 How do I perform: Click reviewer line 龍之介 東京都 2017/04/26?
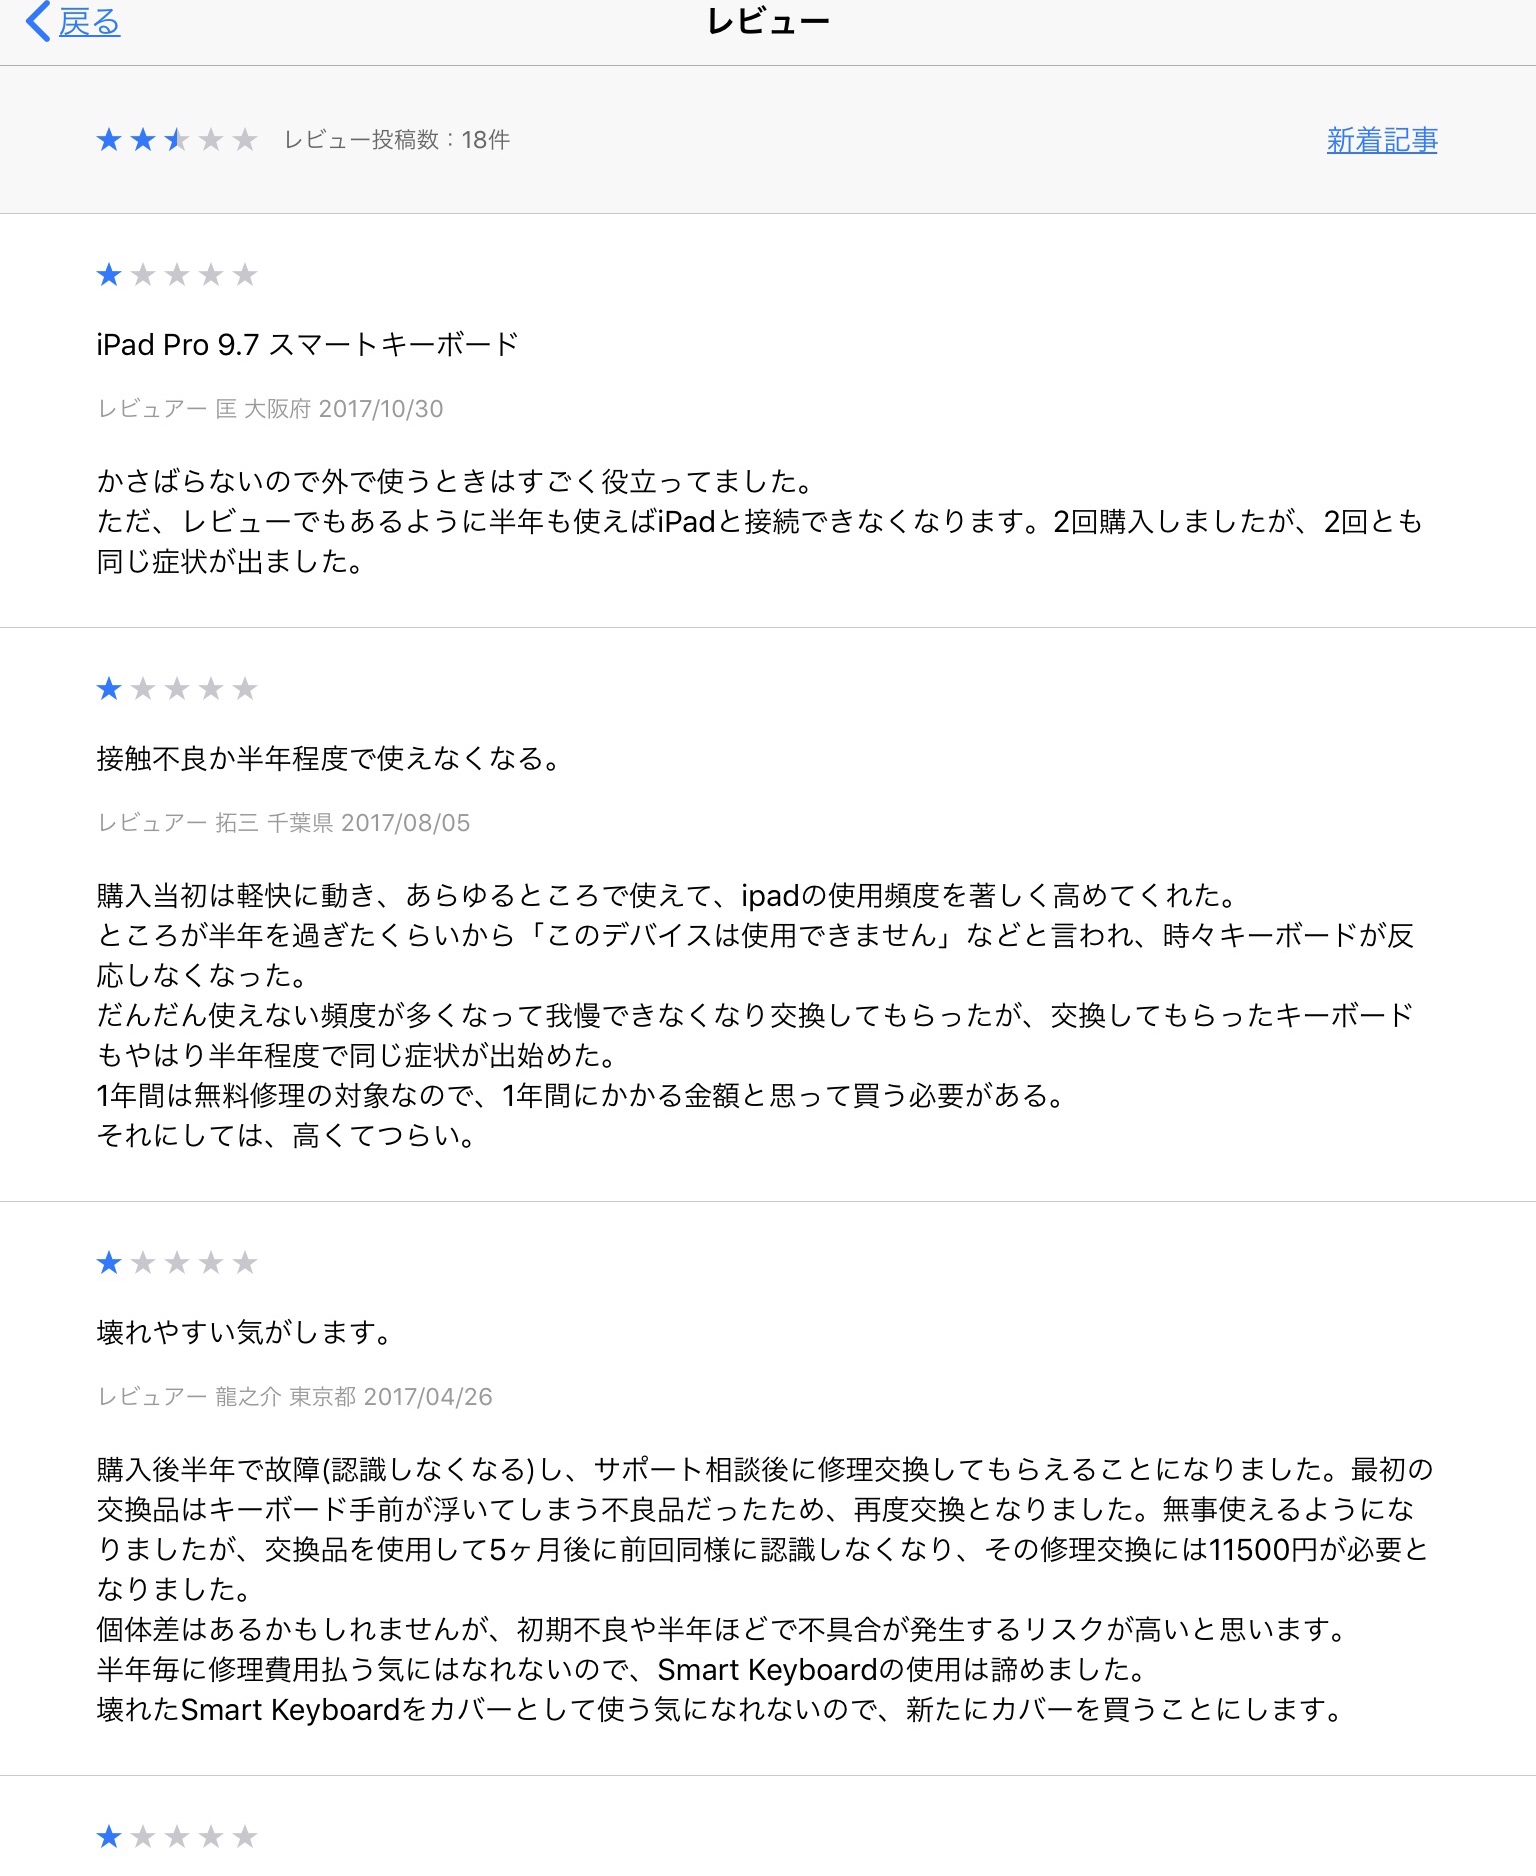(x=295, y=1396)
